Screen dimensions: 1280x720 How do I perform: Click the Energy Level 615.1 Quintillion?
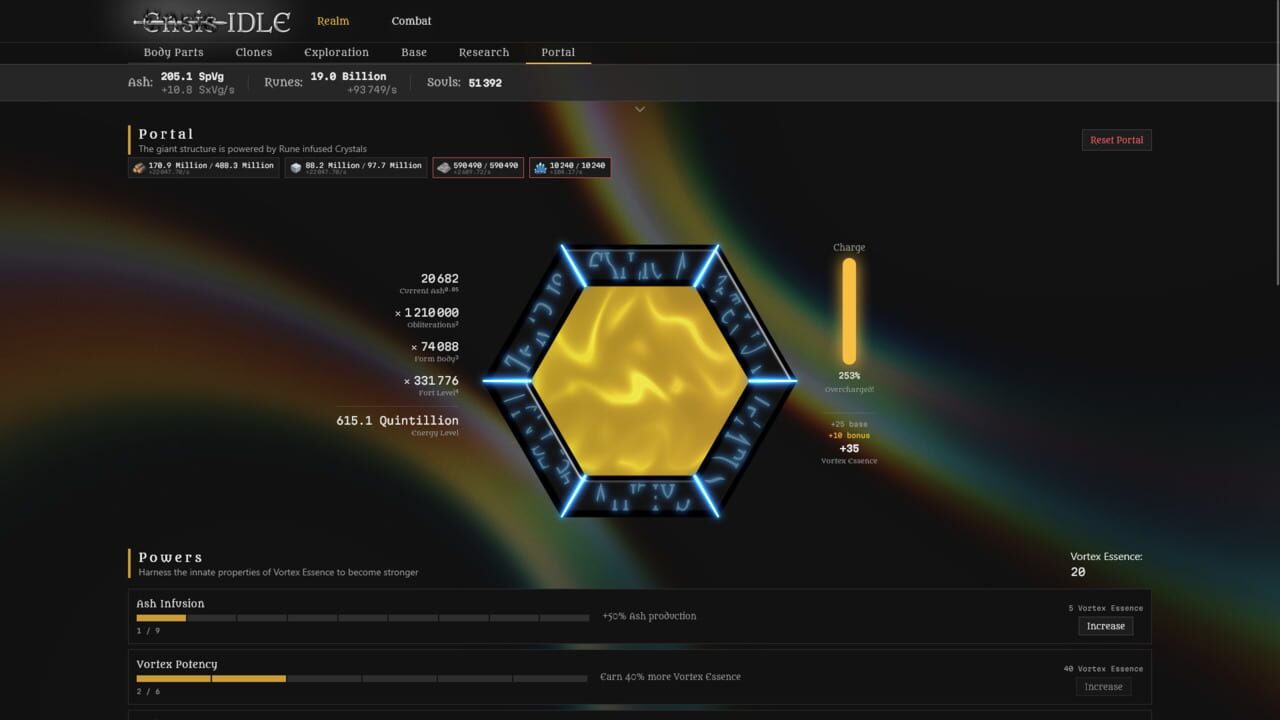[x=398, y=421]
